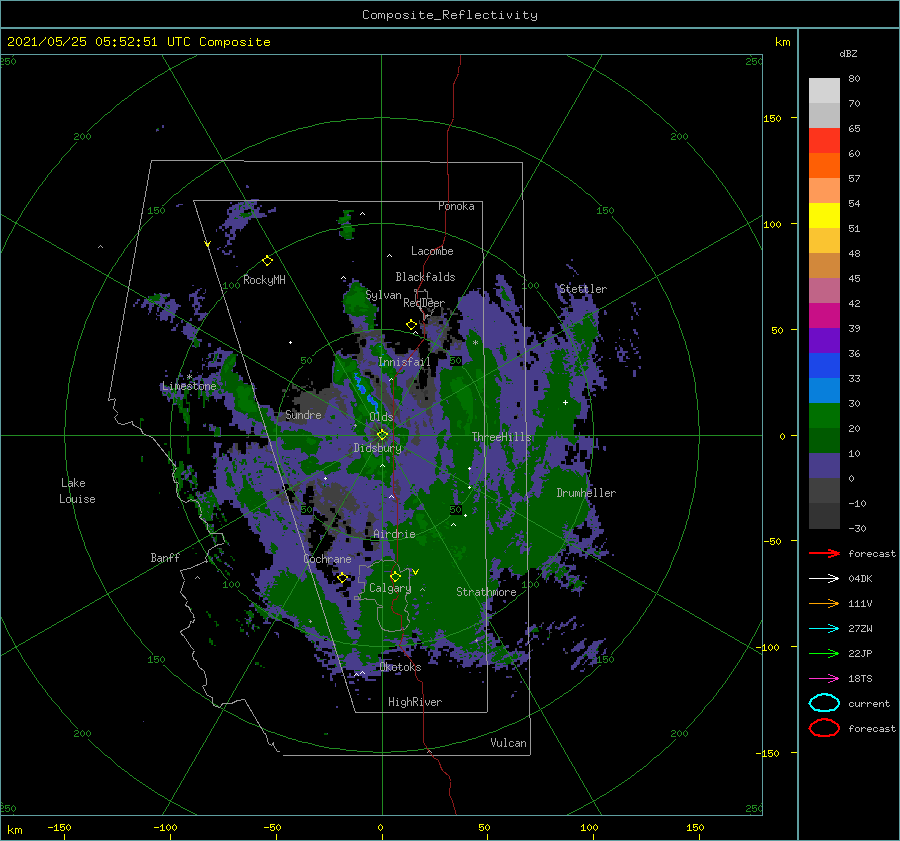
Task: Pick the yellow 54-51 dBZ swatch
Action: (x=824, y=215)
